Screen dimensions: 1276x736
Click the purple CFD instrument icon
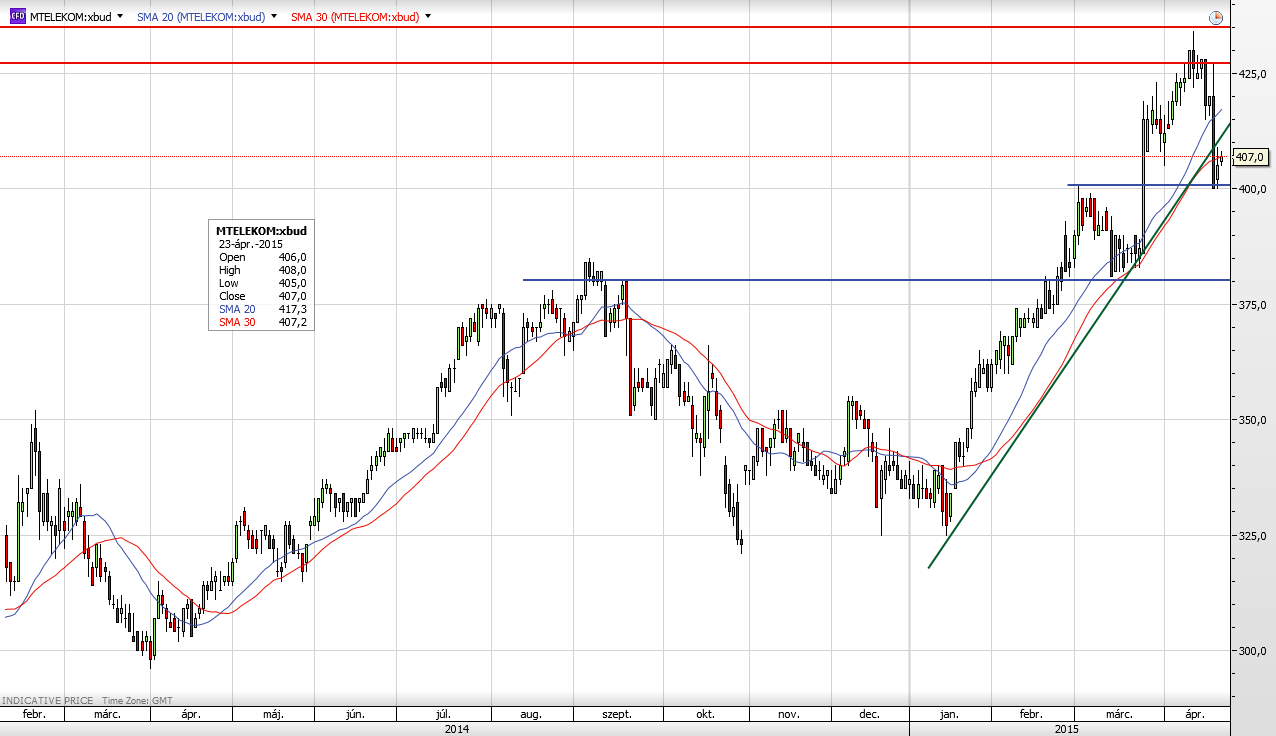[x=17, y=17]
